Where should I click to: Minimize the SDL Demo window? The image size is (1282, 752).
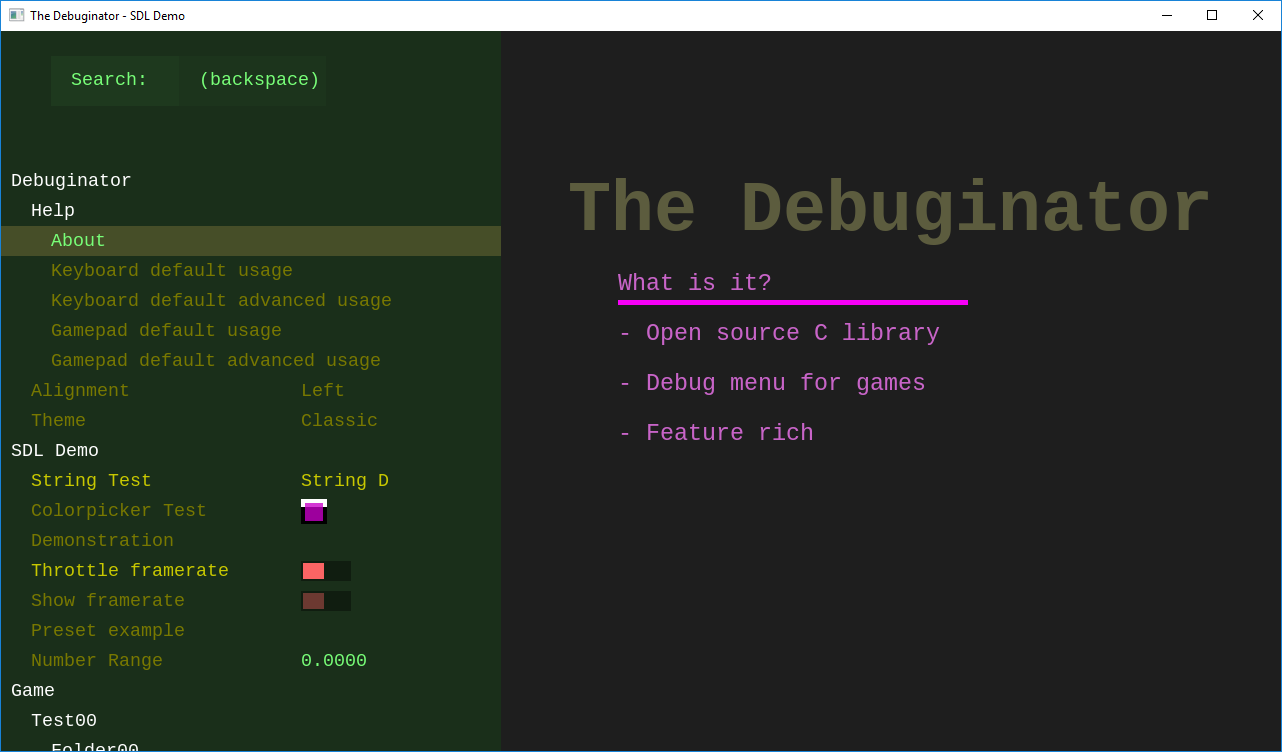pos(1166,15)
